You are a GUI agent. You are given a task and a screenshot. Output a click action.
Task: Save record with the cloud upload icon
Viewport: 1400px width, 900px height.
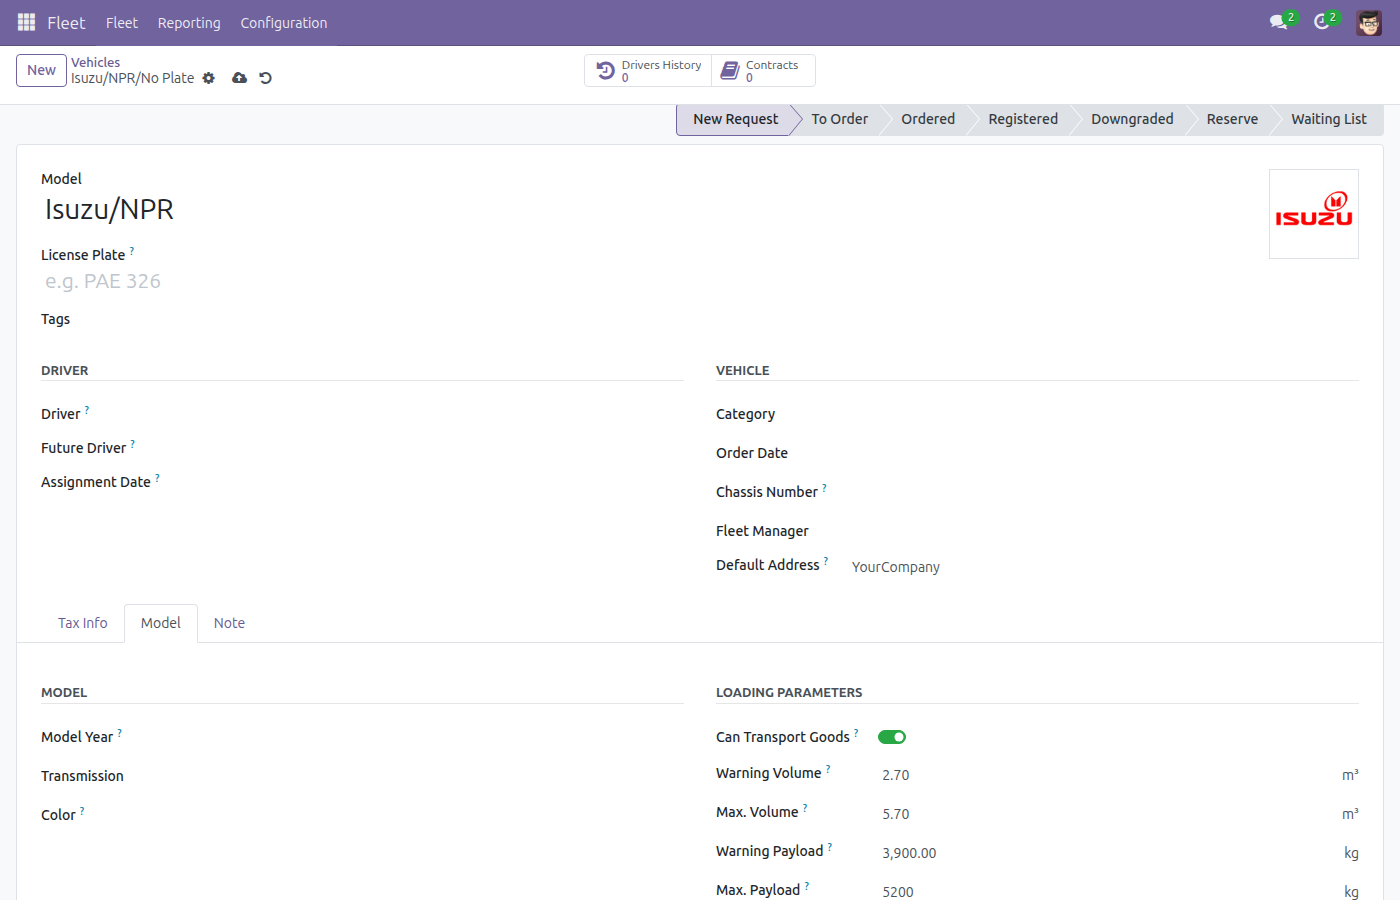239,78
